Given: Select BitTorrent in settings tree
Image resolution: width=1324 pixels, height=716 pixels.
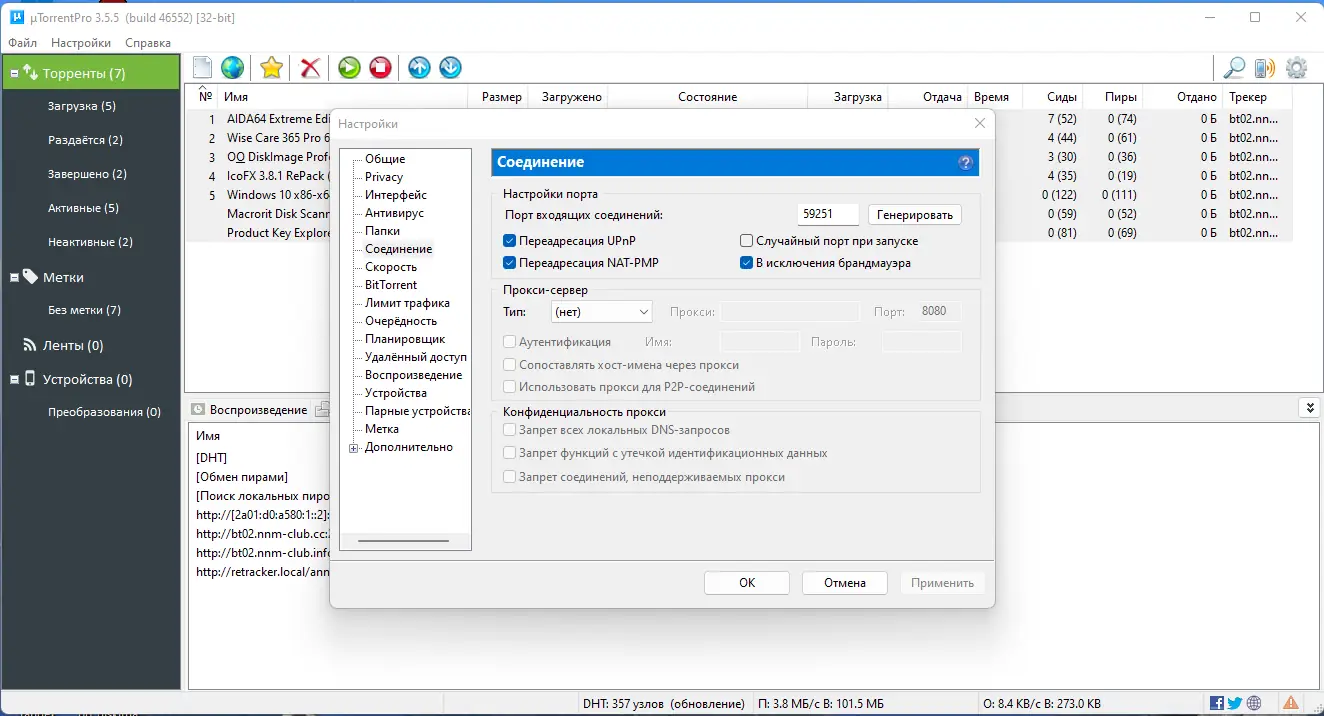Looking at the screenshot, I should (x=391, y=285).
